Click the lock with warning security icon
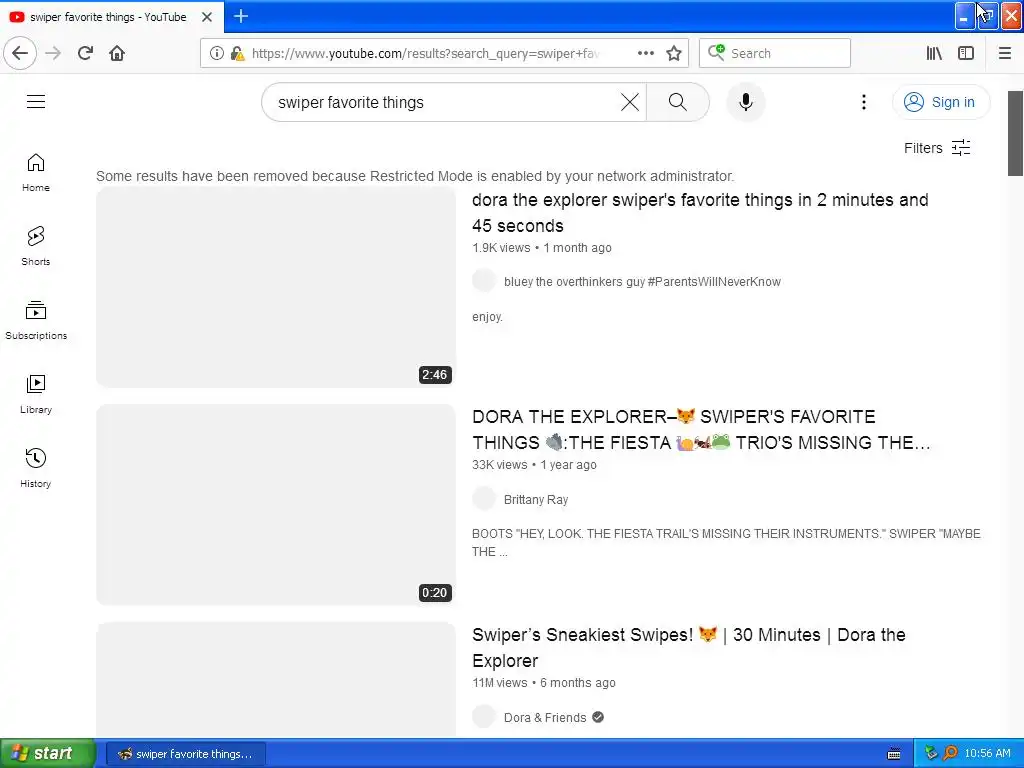 [x=238, y=53]
